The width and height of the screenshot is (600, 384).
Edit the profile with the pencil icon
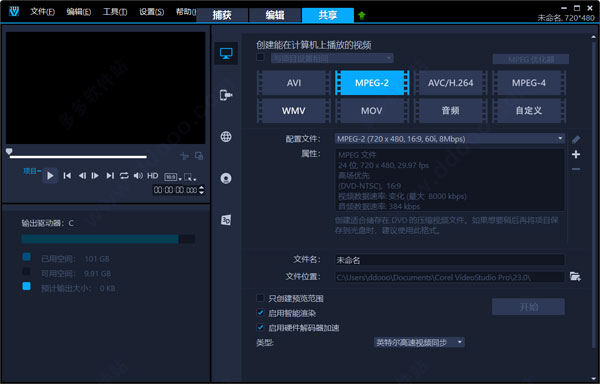tap(576, 140)
